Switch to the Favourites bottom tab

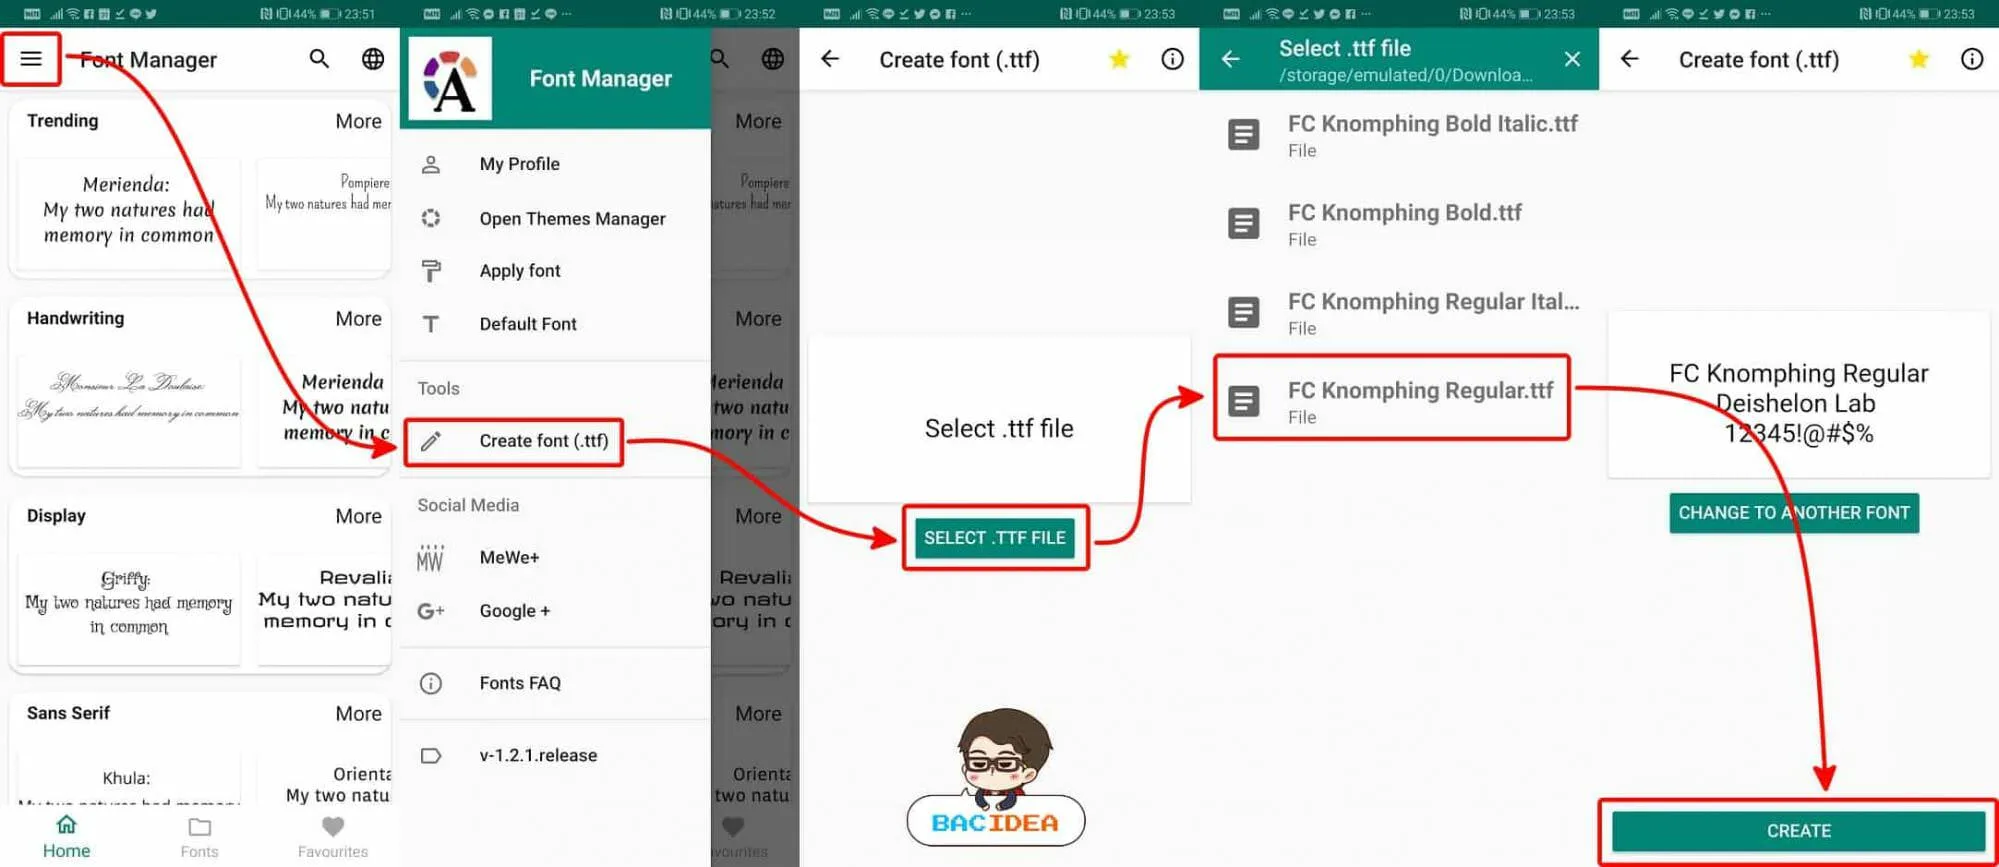333,837
